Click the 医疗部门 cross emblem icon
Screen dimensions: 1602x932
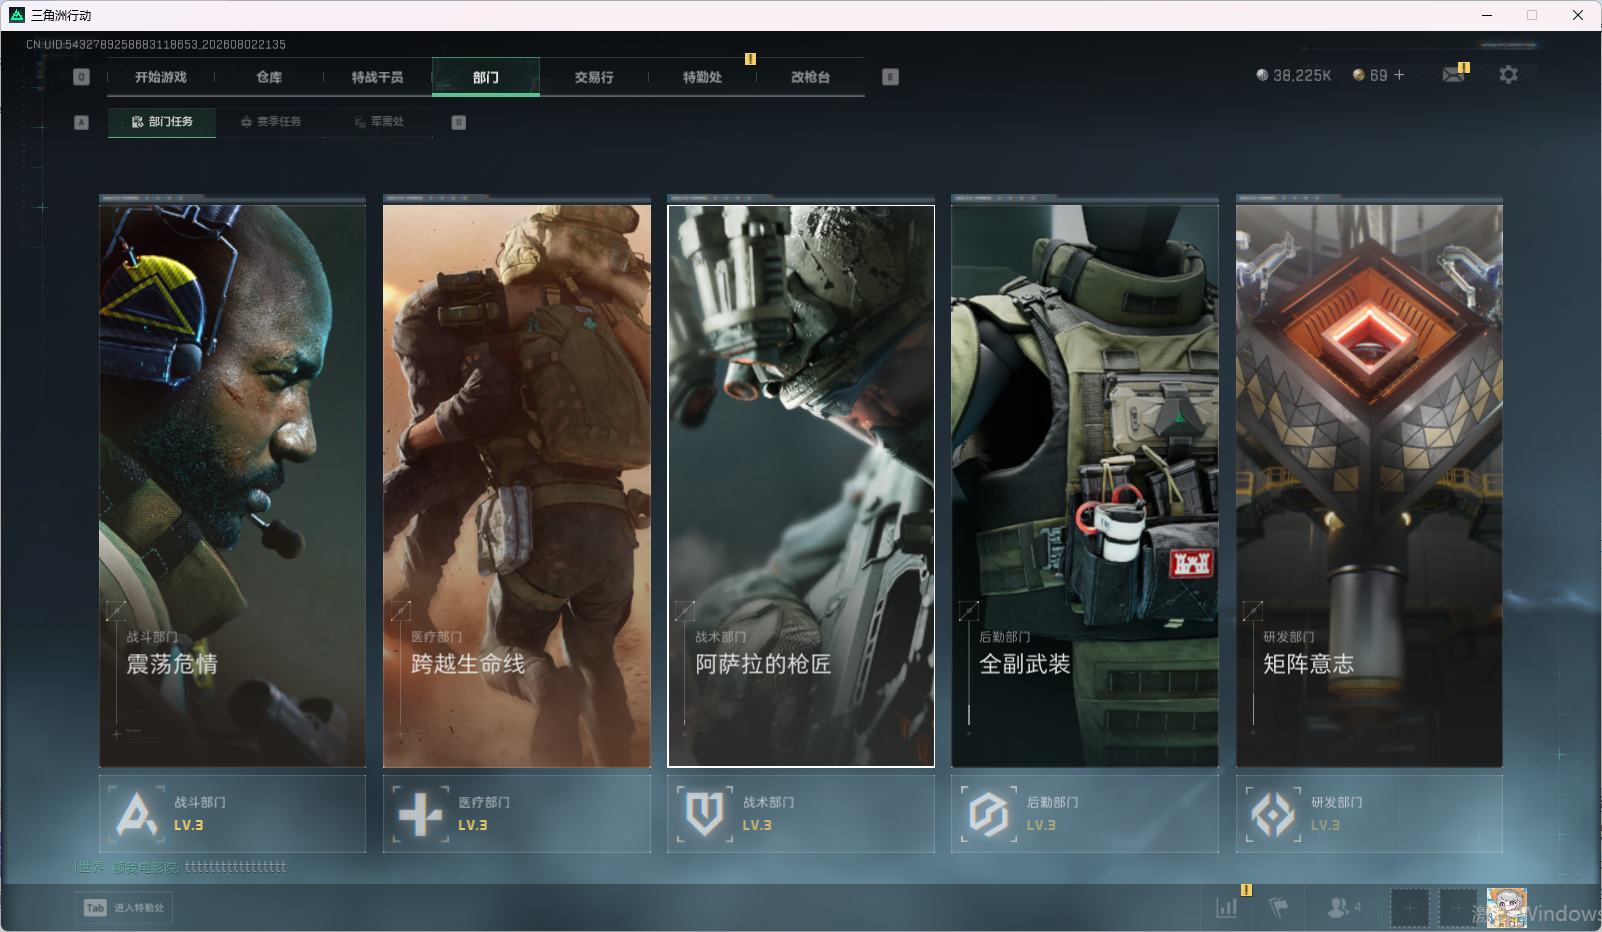click(421, 814)
